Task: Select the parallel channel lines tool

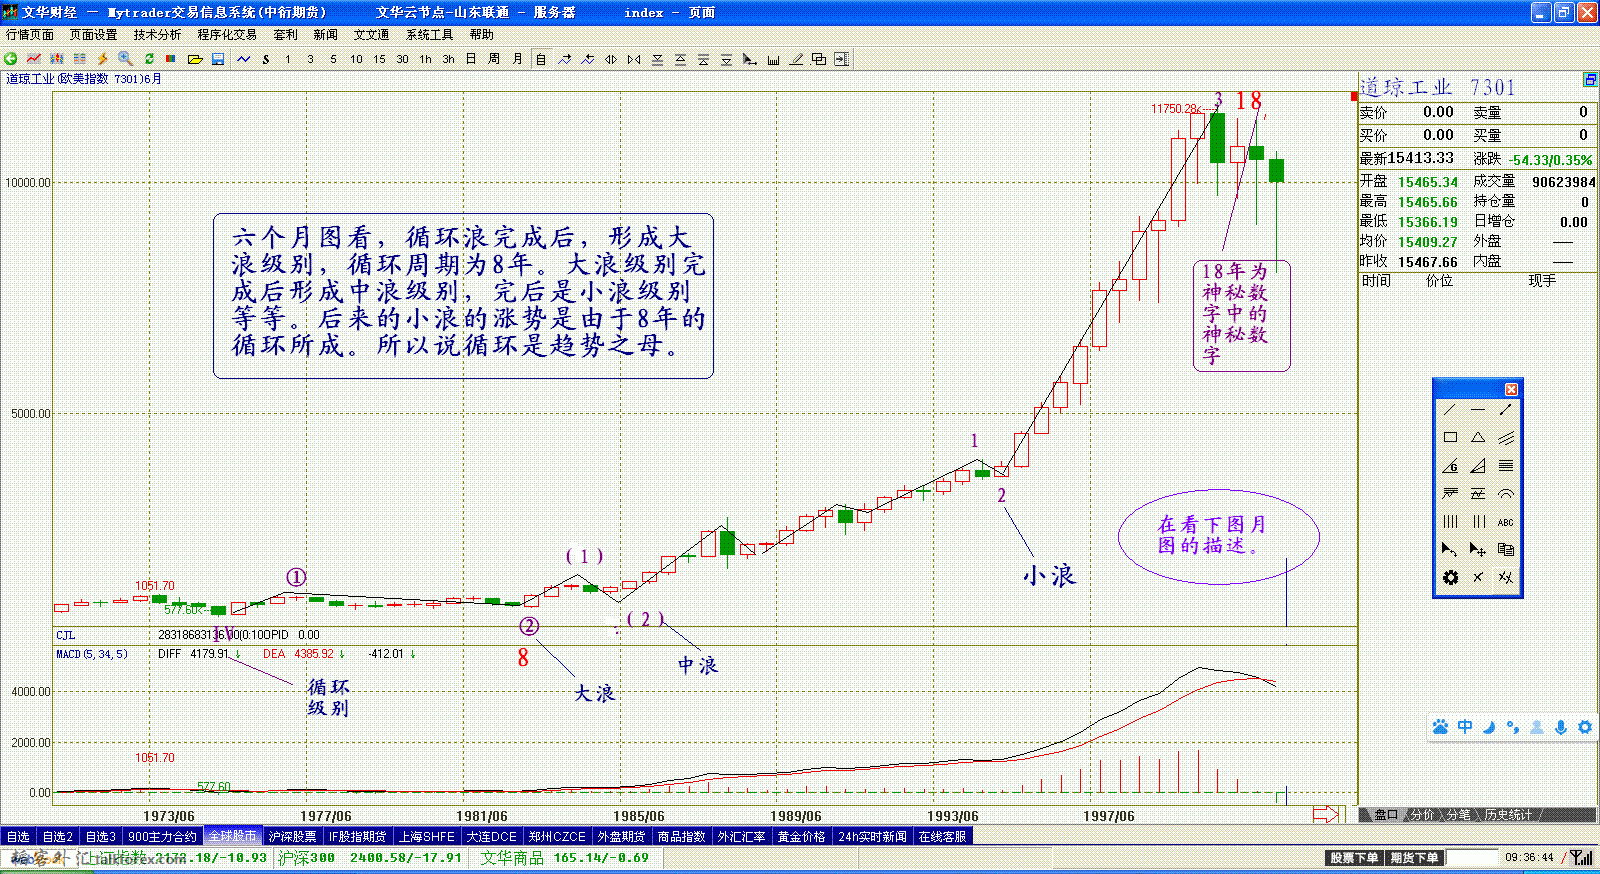Action: [1506, 438]
